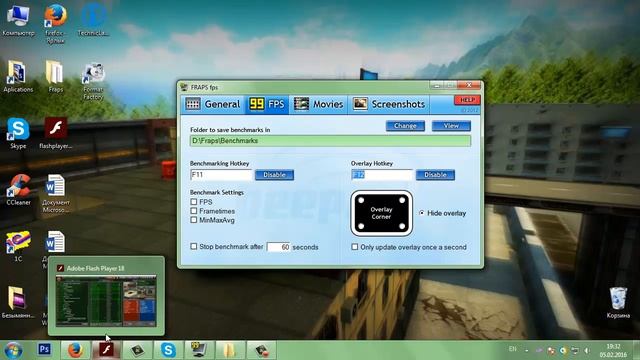Click the picture icon on the Screenshots tab
This screenshot has width=640, height=360.
[360, 104]
